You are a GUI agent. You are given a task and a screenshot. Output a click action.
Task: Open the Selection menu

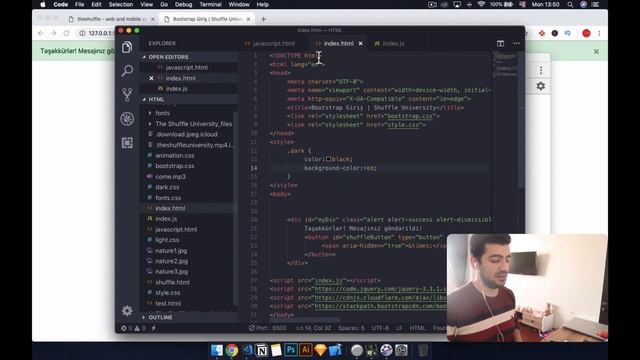click(x=121, y=4)
